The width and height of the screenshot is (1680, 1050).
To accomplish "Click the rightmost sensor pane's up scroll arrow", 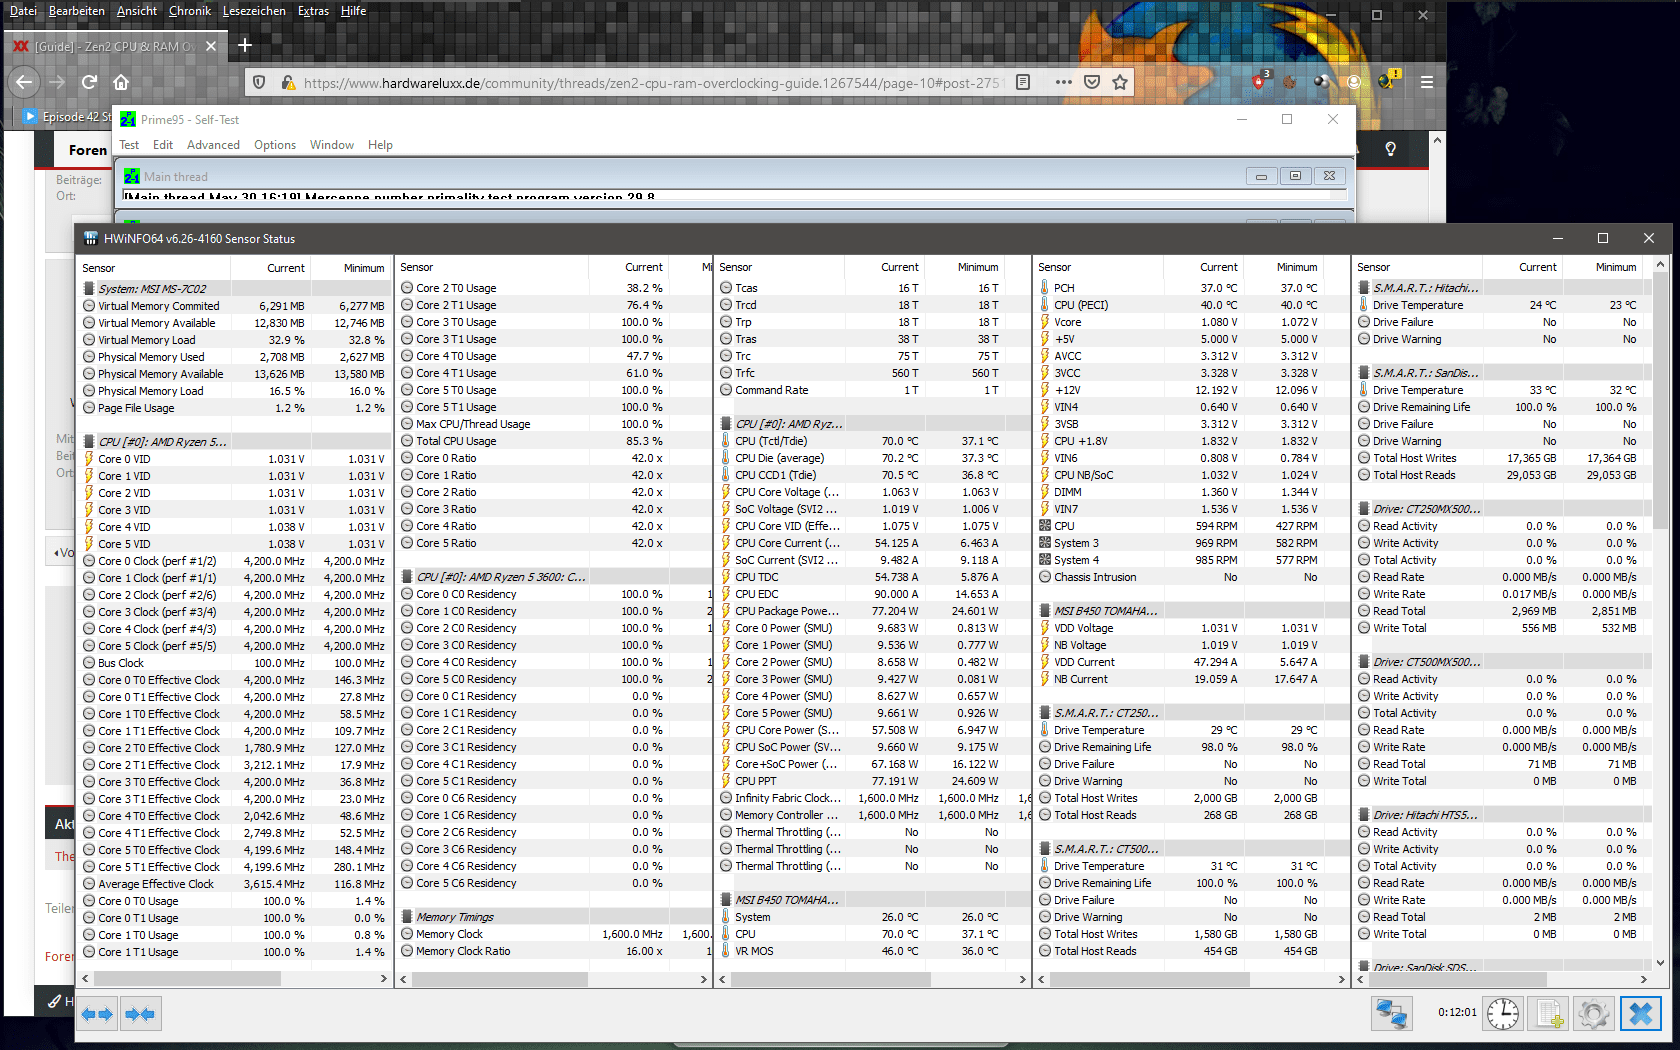I will point(1661,265).
